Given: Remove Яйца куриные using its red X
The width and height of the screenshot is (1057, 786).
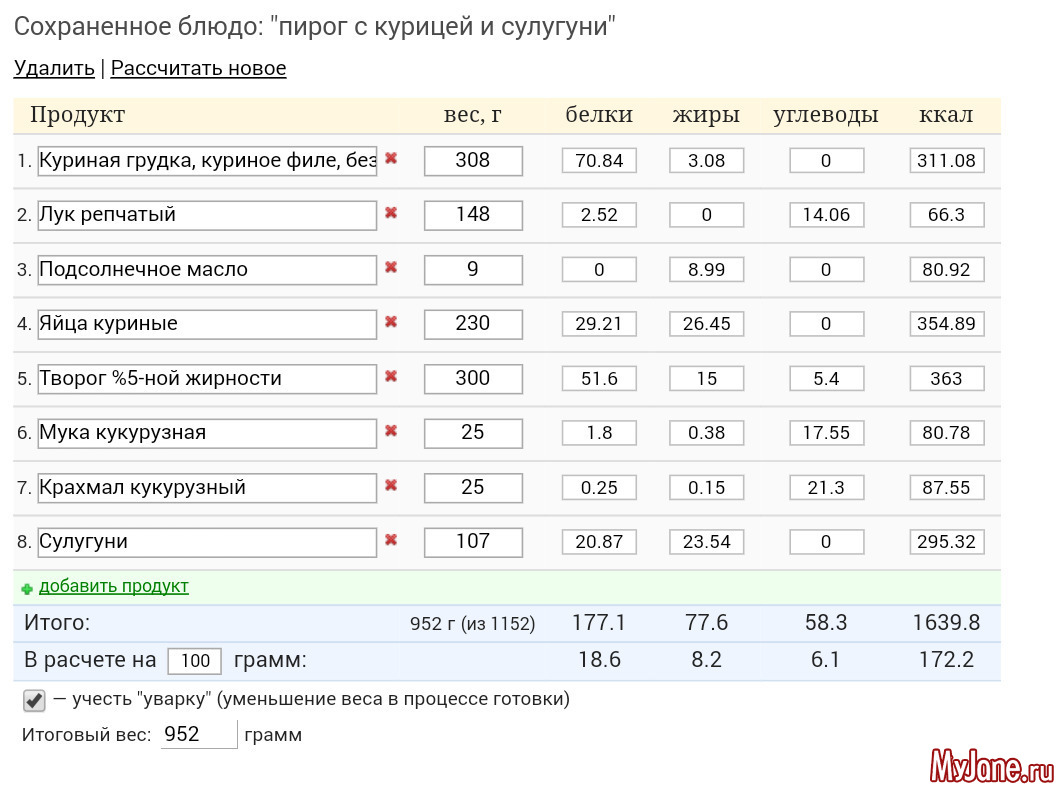Looking at the screenshot, I should pyautogui.click(x=391, y=322).
